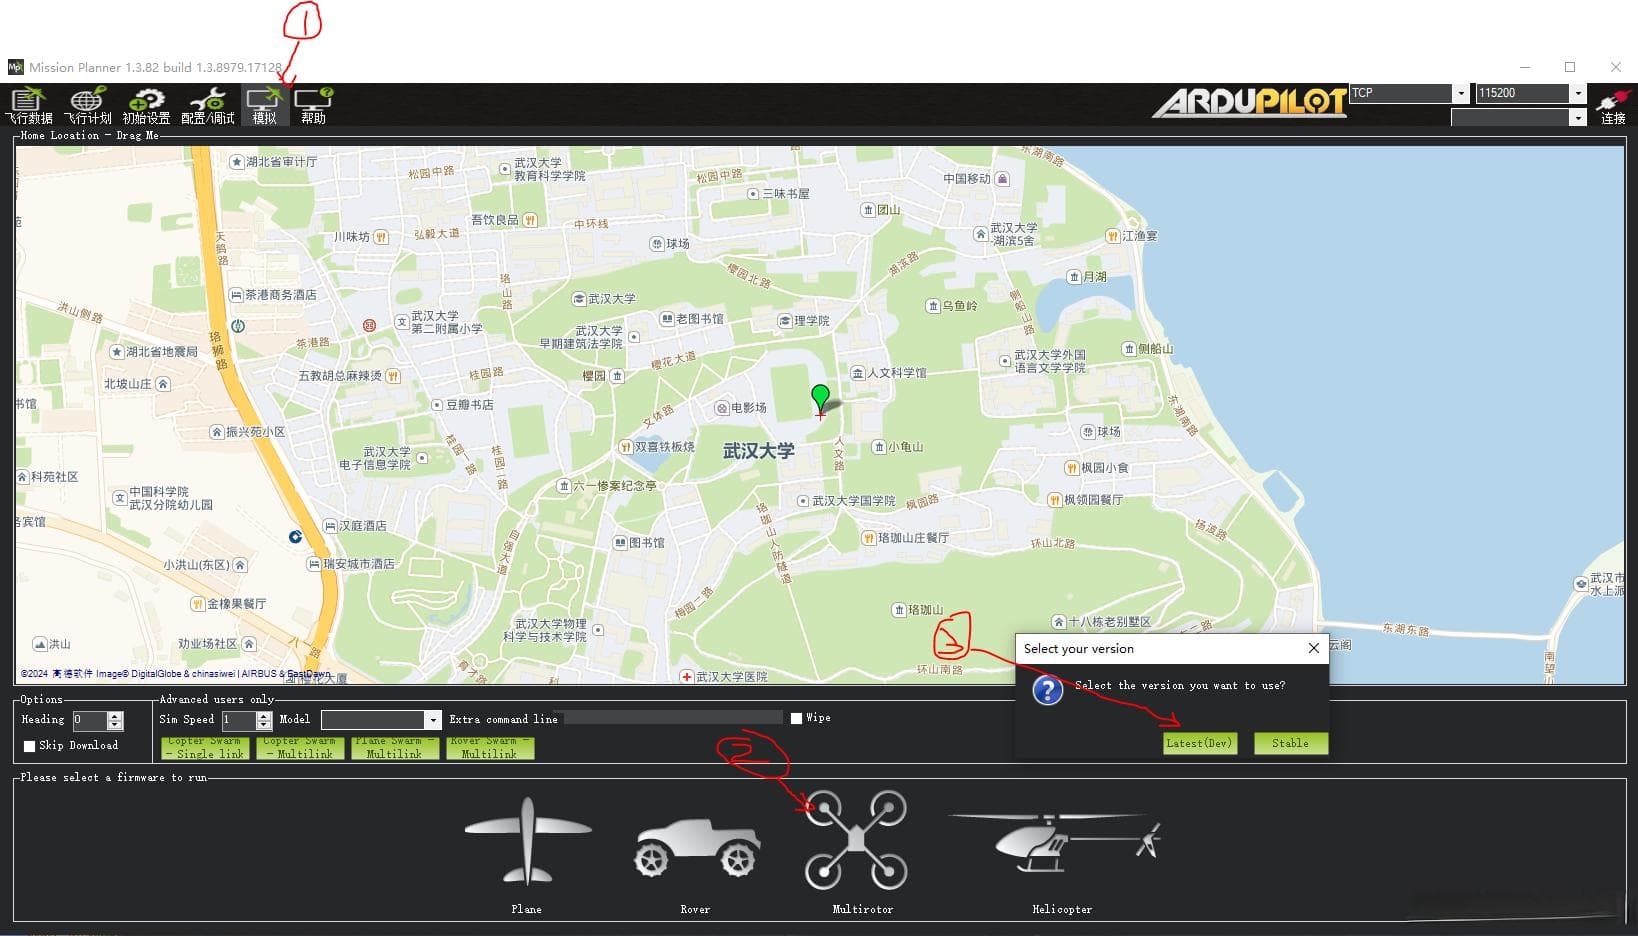Open the 帮助 help screen

[x=313, y=105]
